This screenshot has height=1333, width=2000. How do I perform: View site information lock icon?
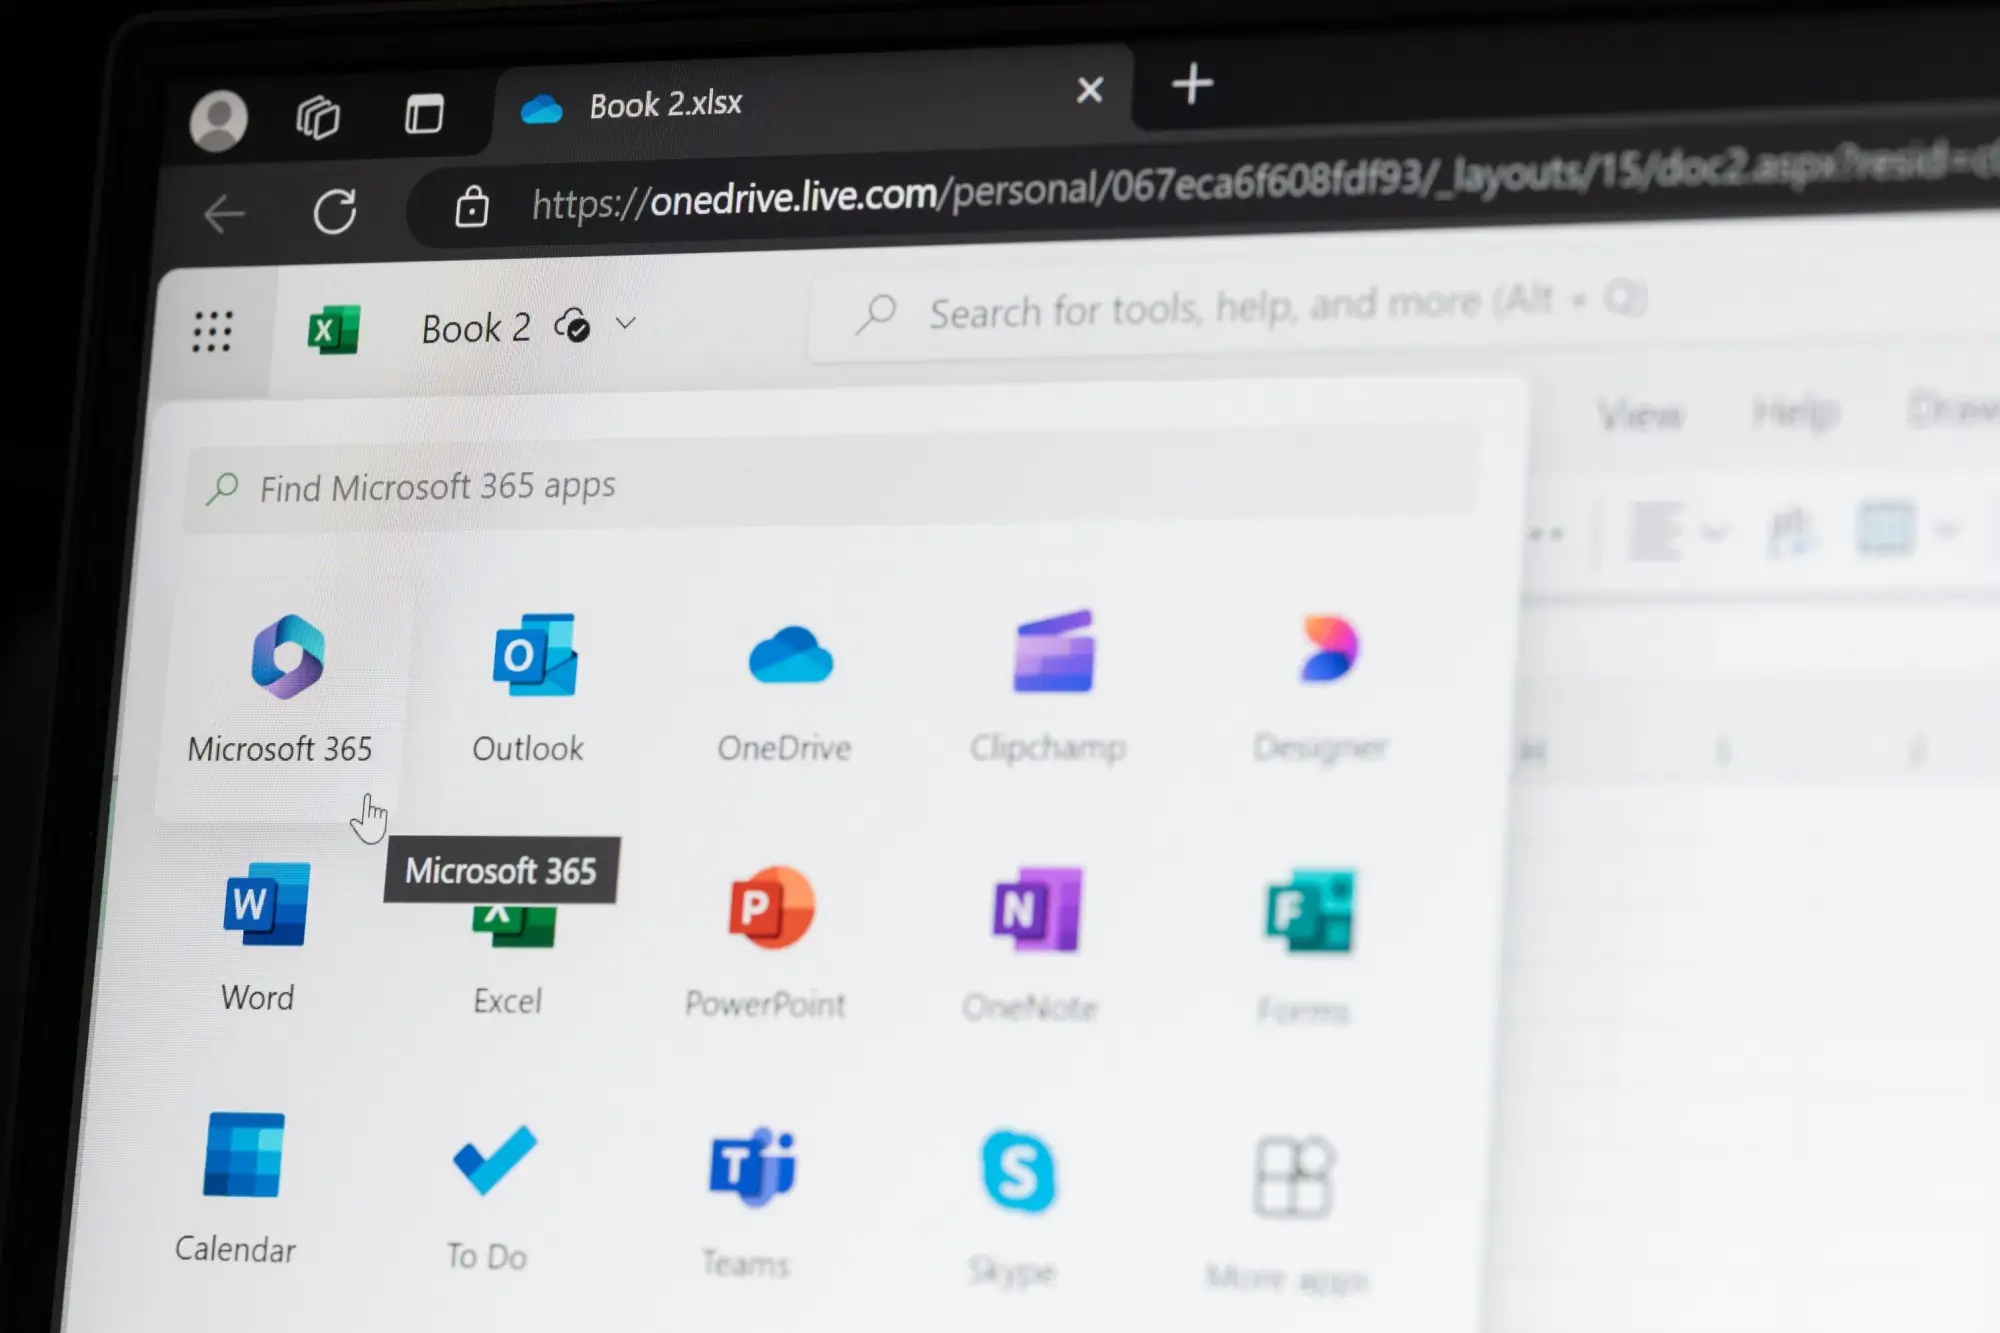(471, 207)
